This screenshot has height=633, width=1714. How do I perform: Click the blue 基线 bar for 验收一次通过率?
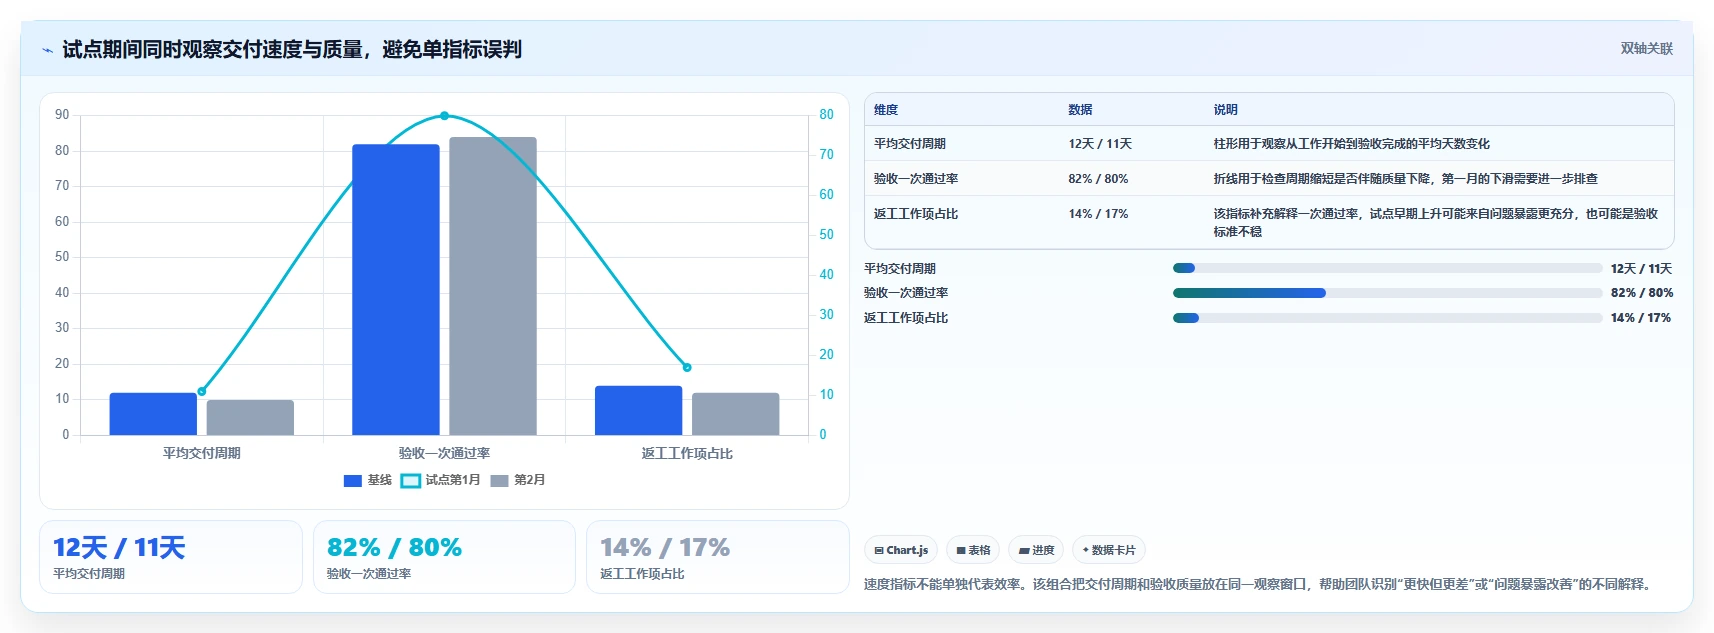click(x=396, y=290)
